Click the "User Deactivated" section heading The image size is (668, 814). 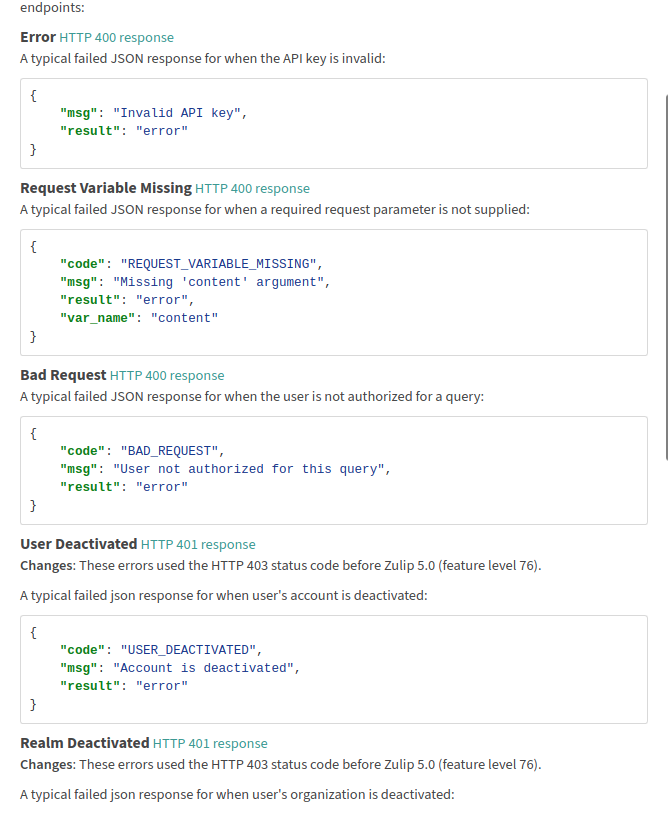point(79,544)
